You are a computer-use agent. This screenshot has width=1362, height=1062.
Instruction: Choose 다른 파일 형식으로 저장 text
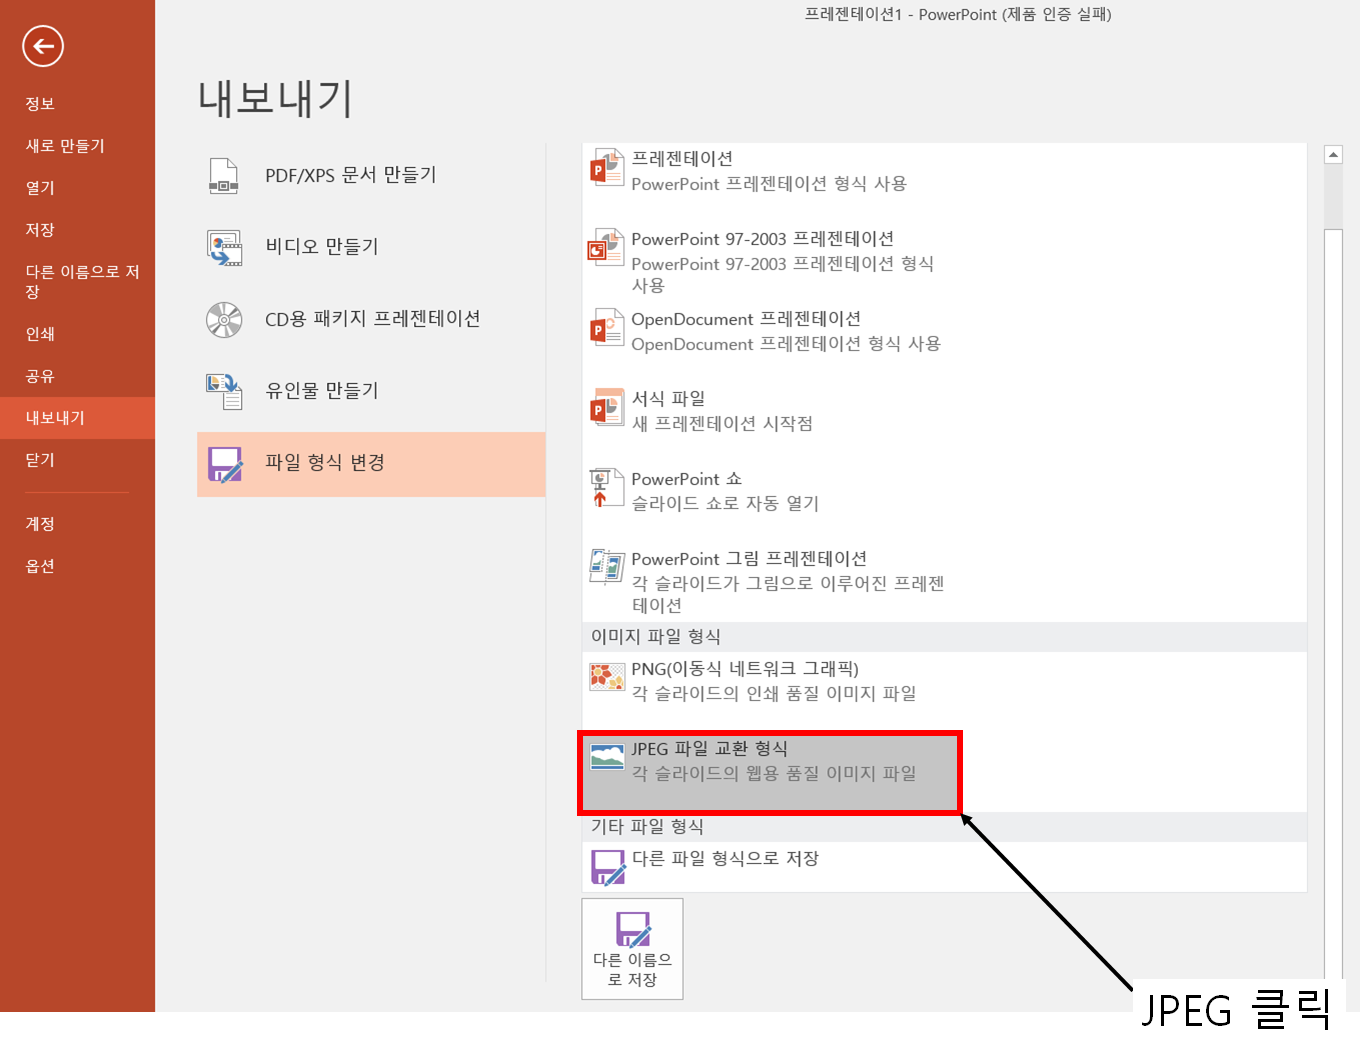[x=725, y=859]
